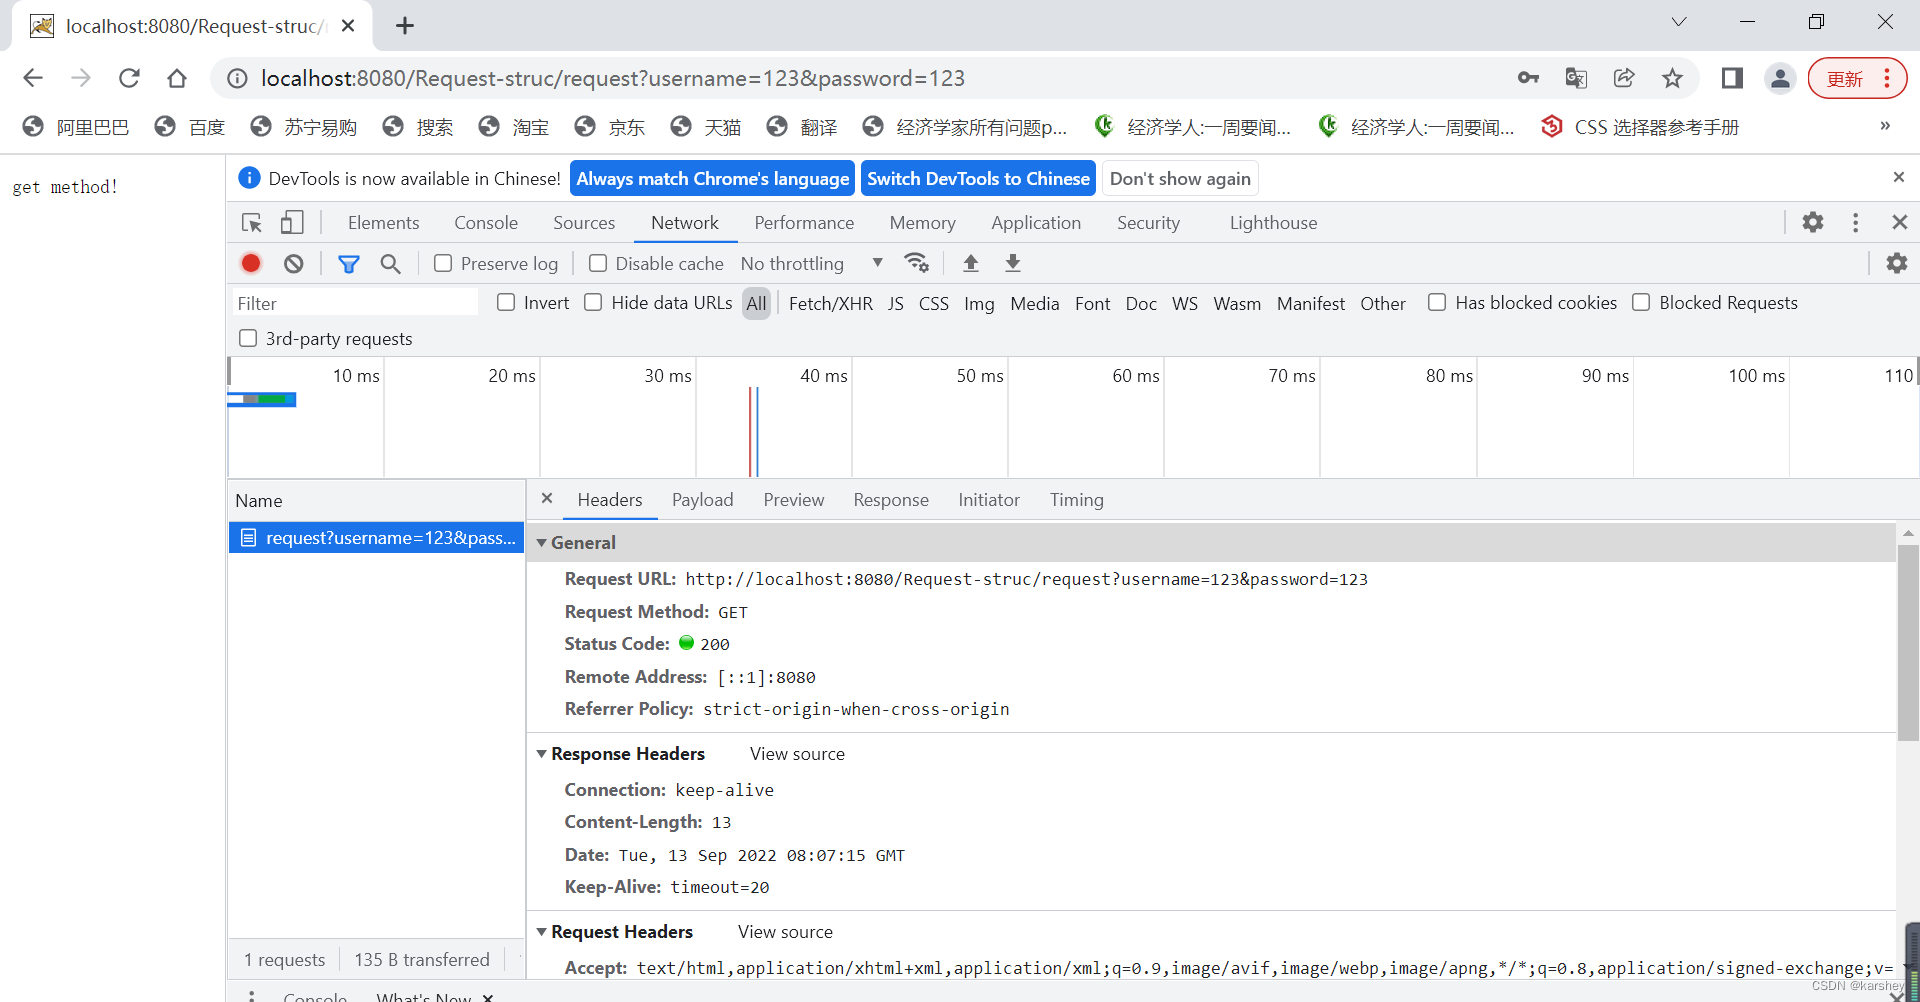The height and width of the screenshot is (1002, 1920).
Task: Open the saved passwords key icon
Action: coord(1528,78)
